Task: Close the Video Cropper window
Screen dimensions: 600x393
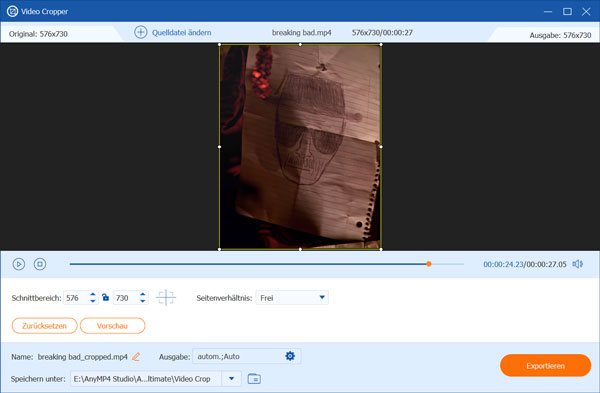Action: click(x=586, y=11)
